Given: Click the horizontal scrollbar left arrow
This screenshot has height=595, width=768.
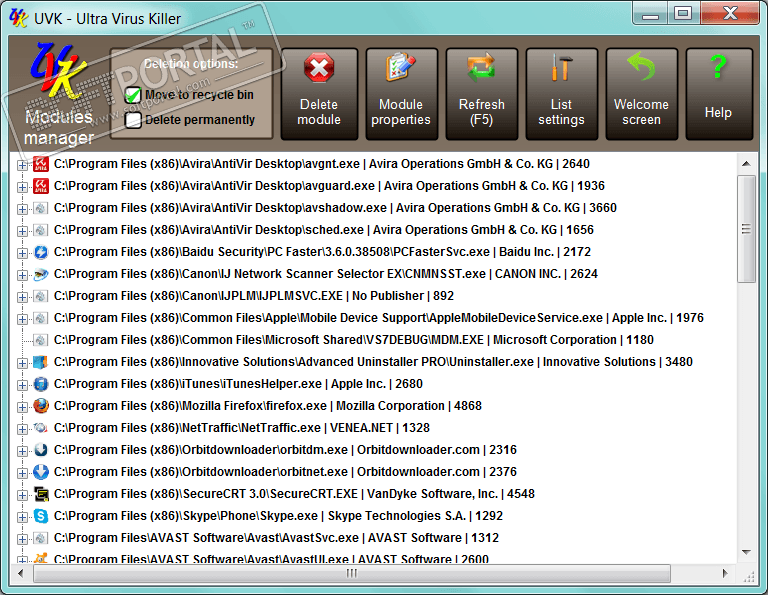Looking at the screenshot, I should pyautogui.click(x=21, y=573).
